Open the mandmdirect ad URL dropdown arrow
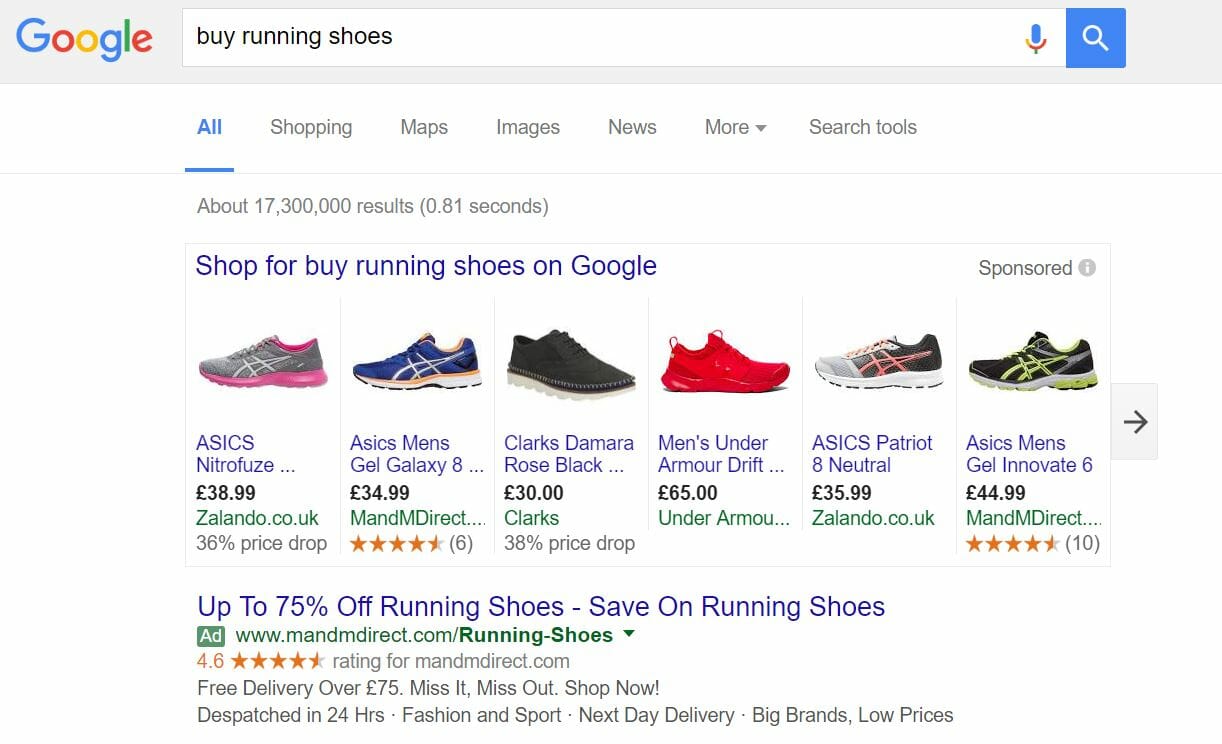The image size is (1222, 744). click(x=629, y=634)
